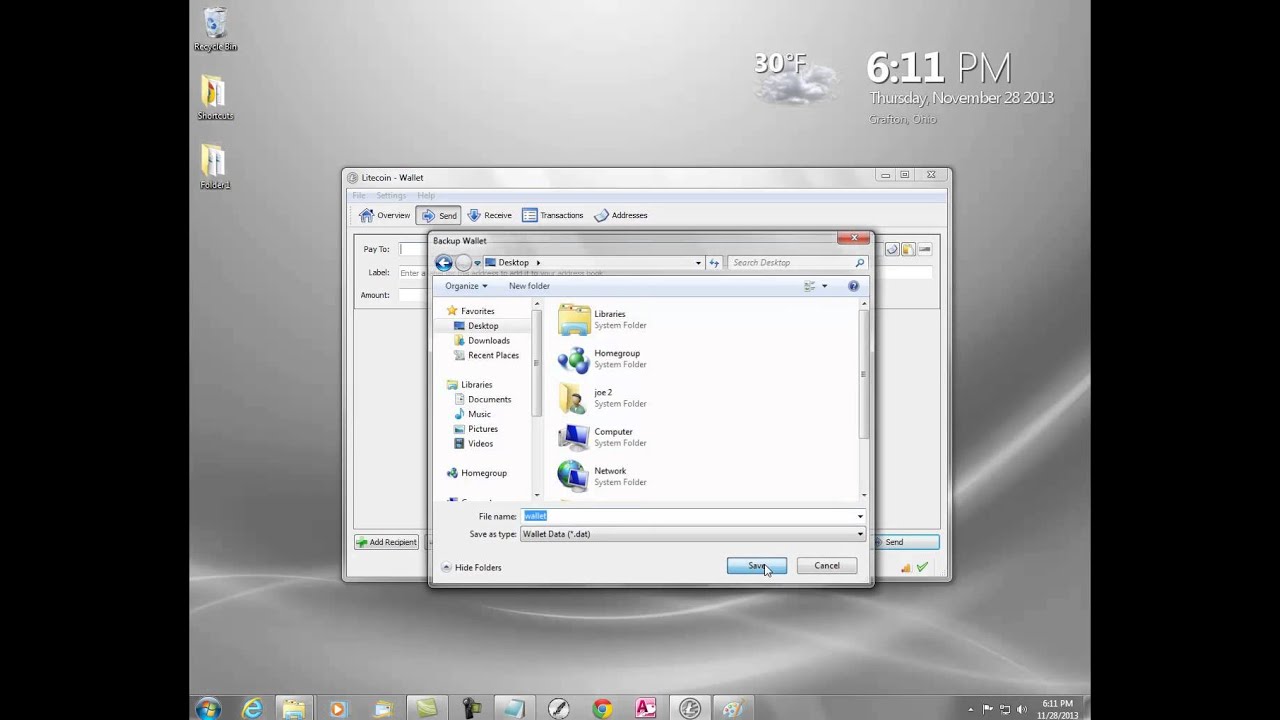Select the Libraries system folder in file list

click(x=603, y=319)
